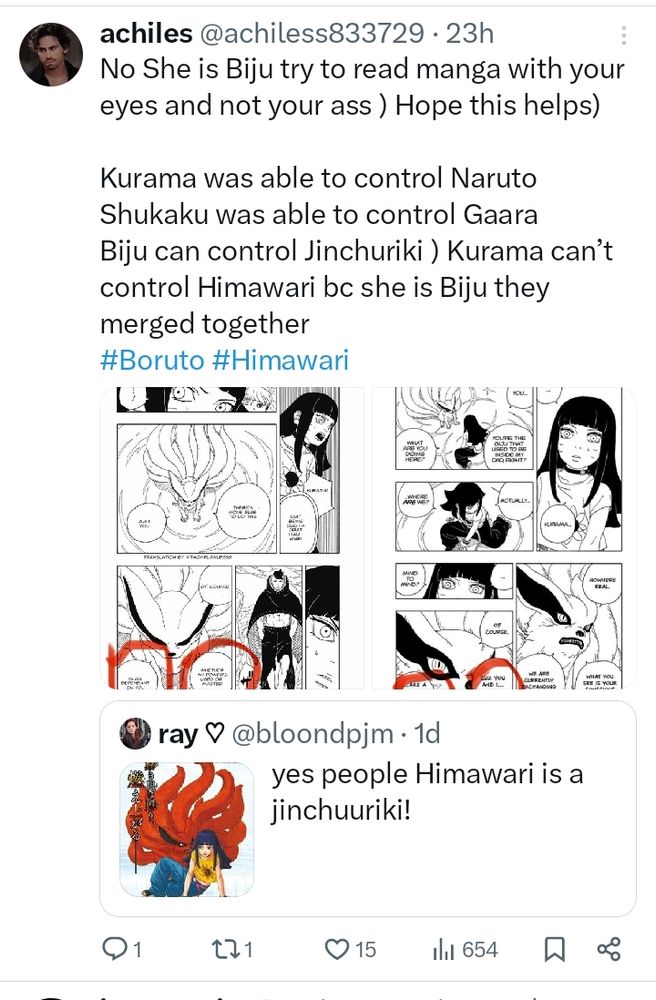Screen dimensions: 656x1000
Task: Open the @achiless833729 handle
Action: (312, 33)
